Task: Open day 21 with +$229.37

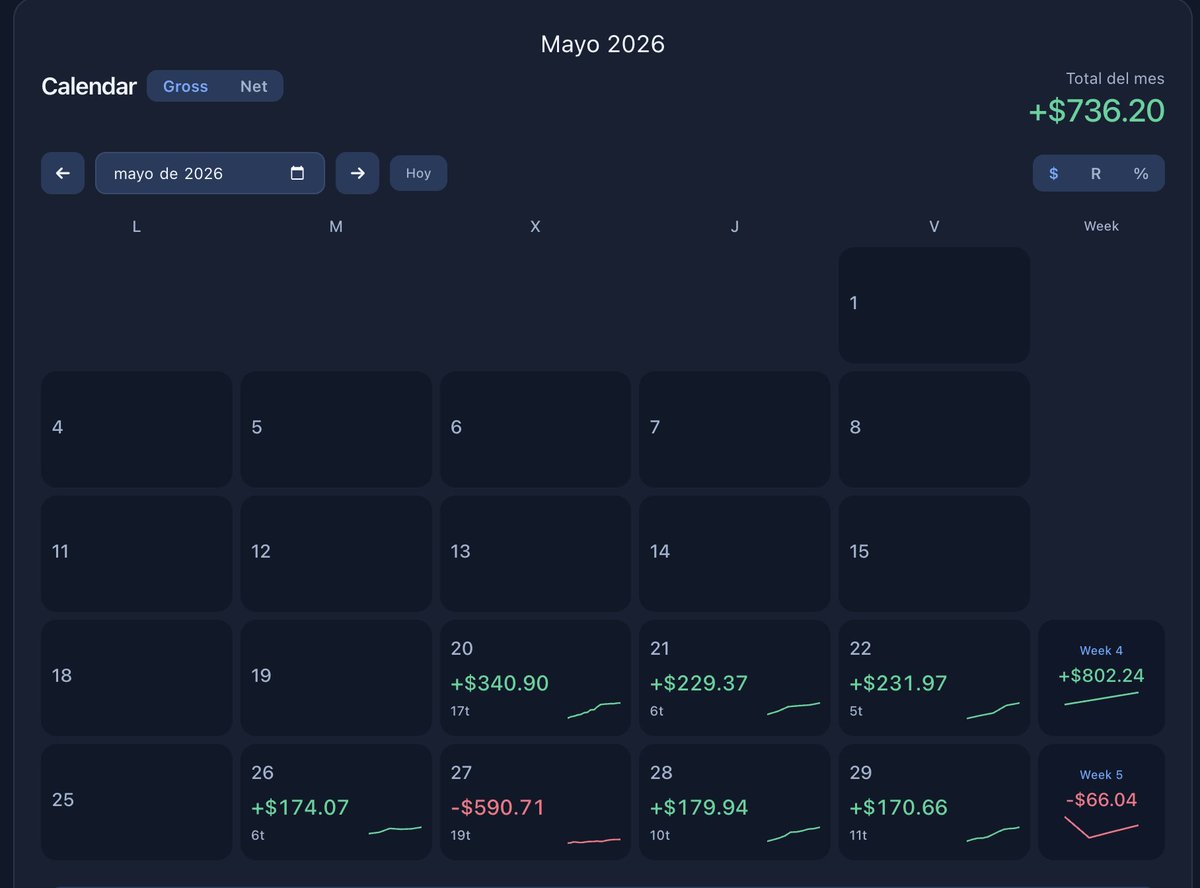Action: coord(735,678)
